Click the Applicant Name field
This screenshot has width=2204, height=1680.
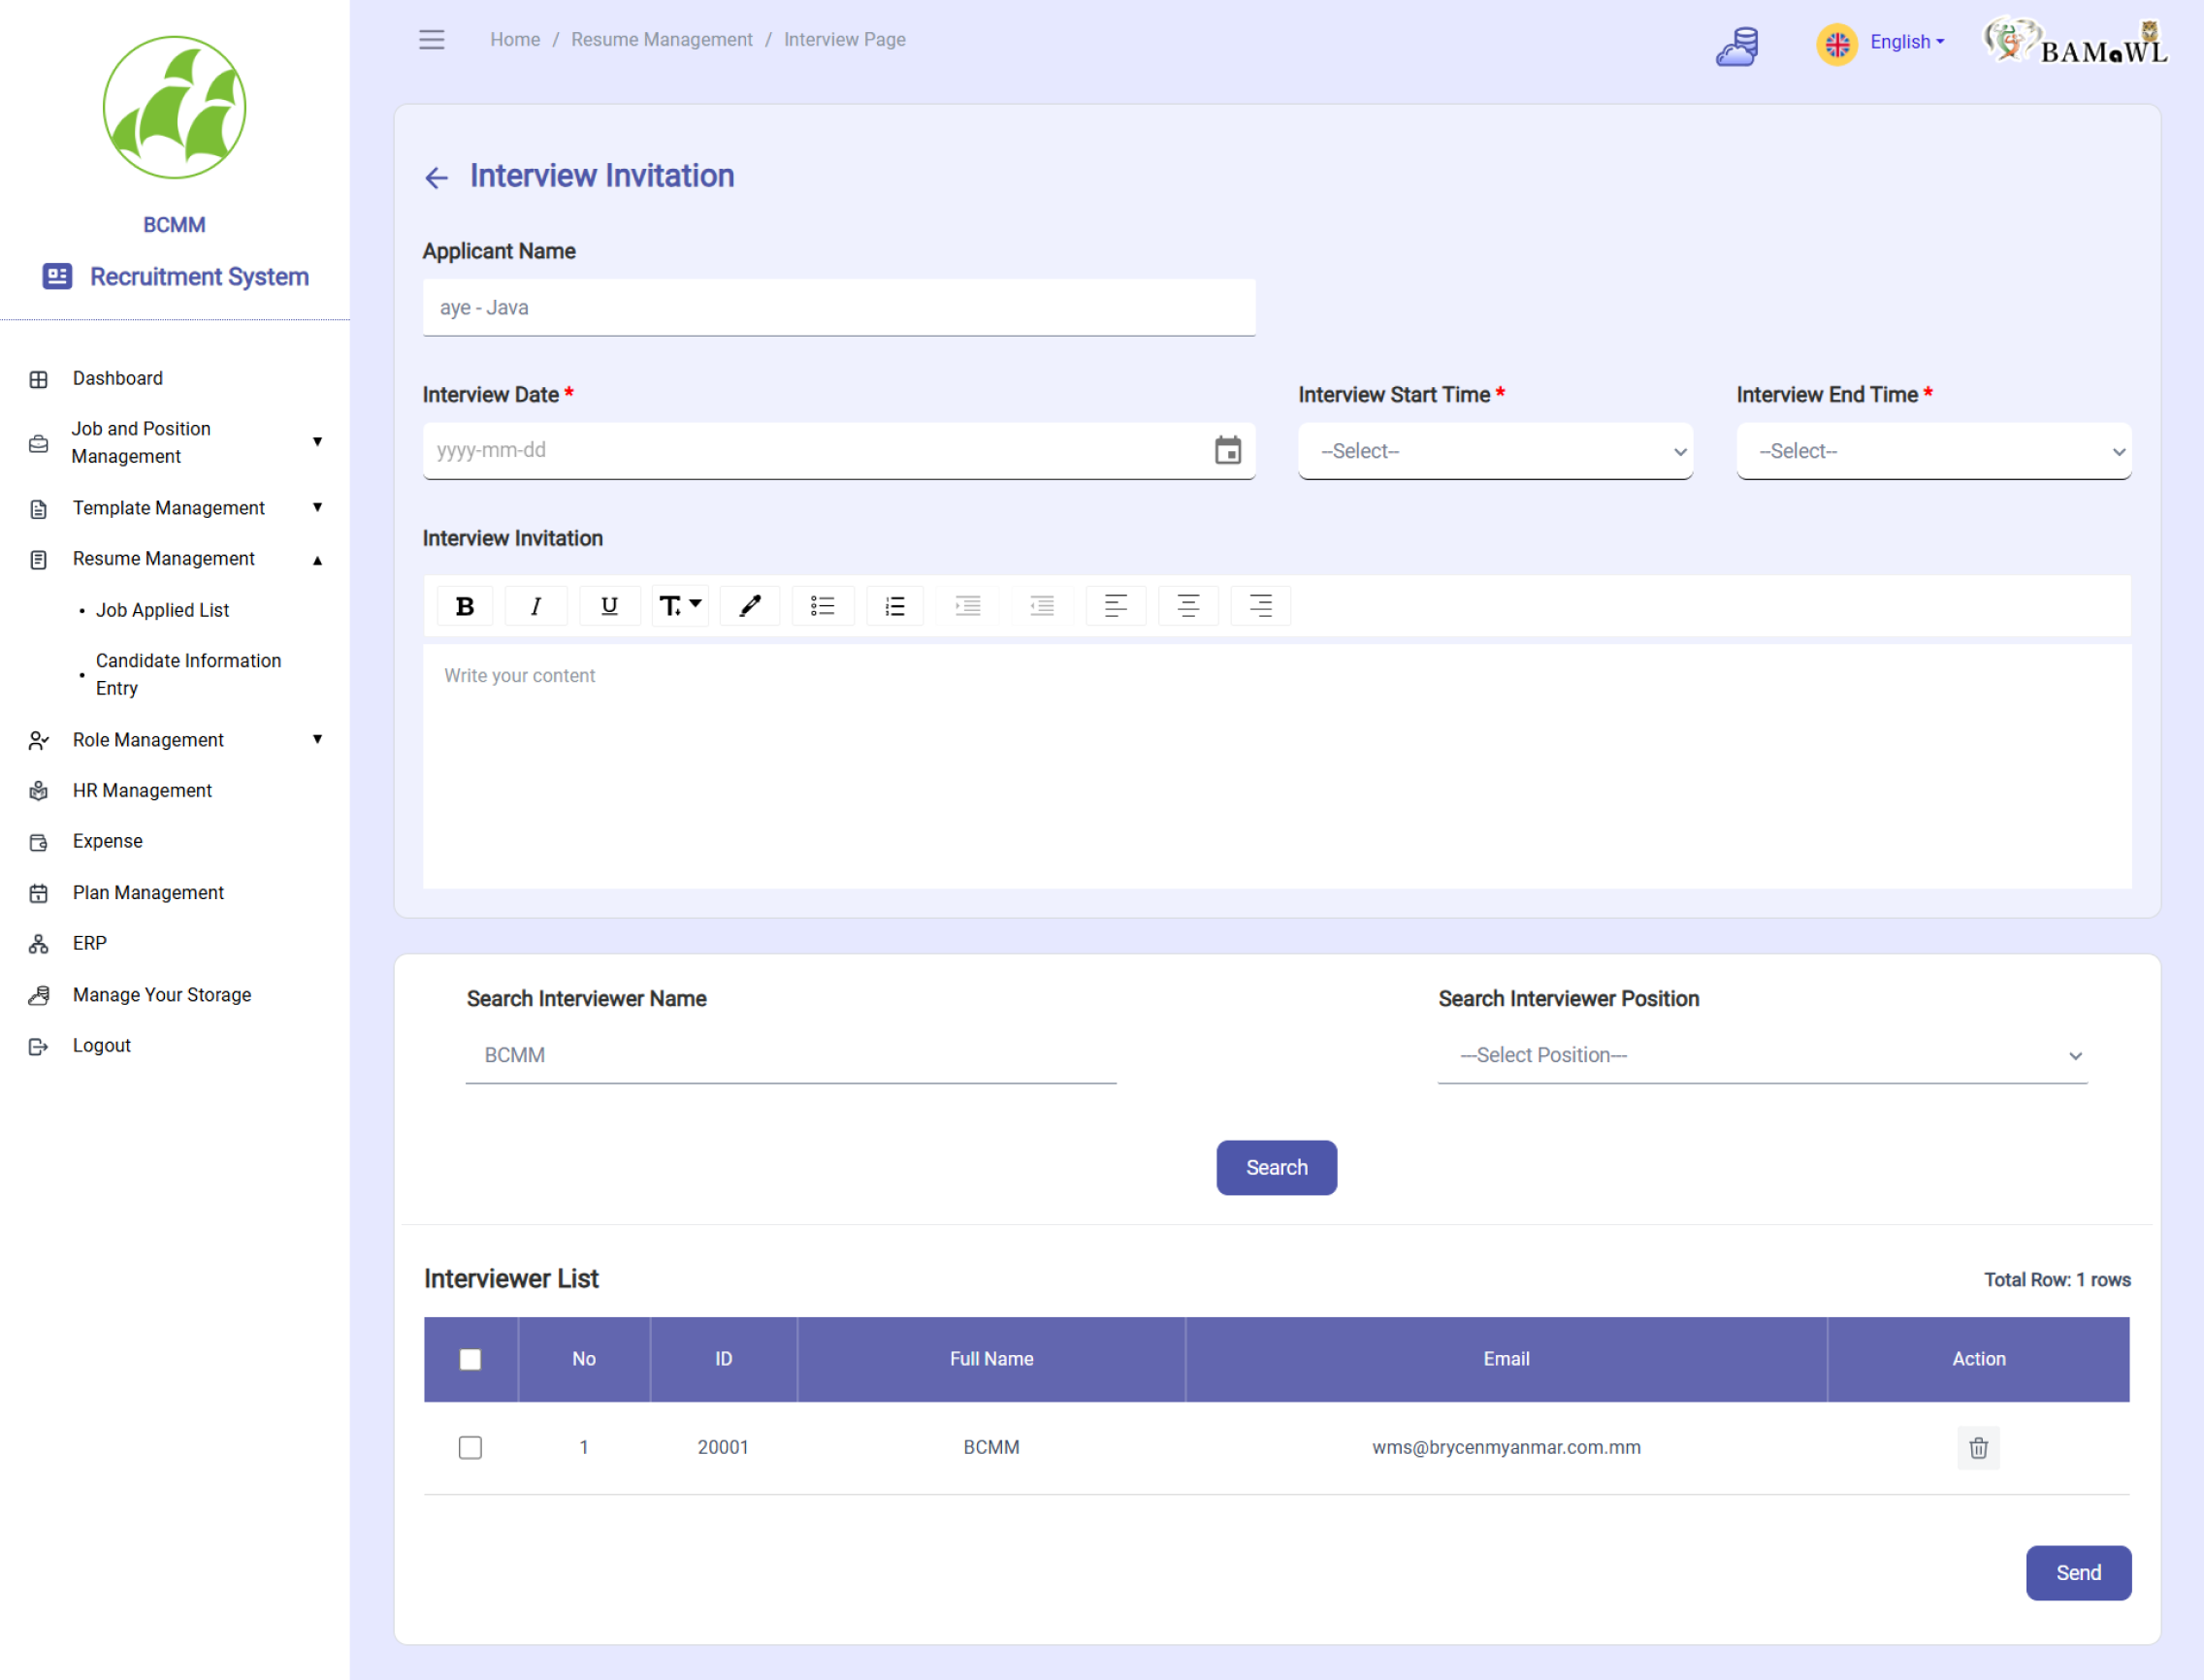click(x=838, y=308)
